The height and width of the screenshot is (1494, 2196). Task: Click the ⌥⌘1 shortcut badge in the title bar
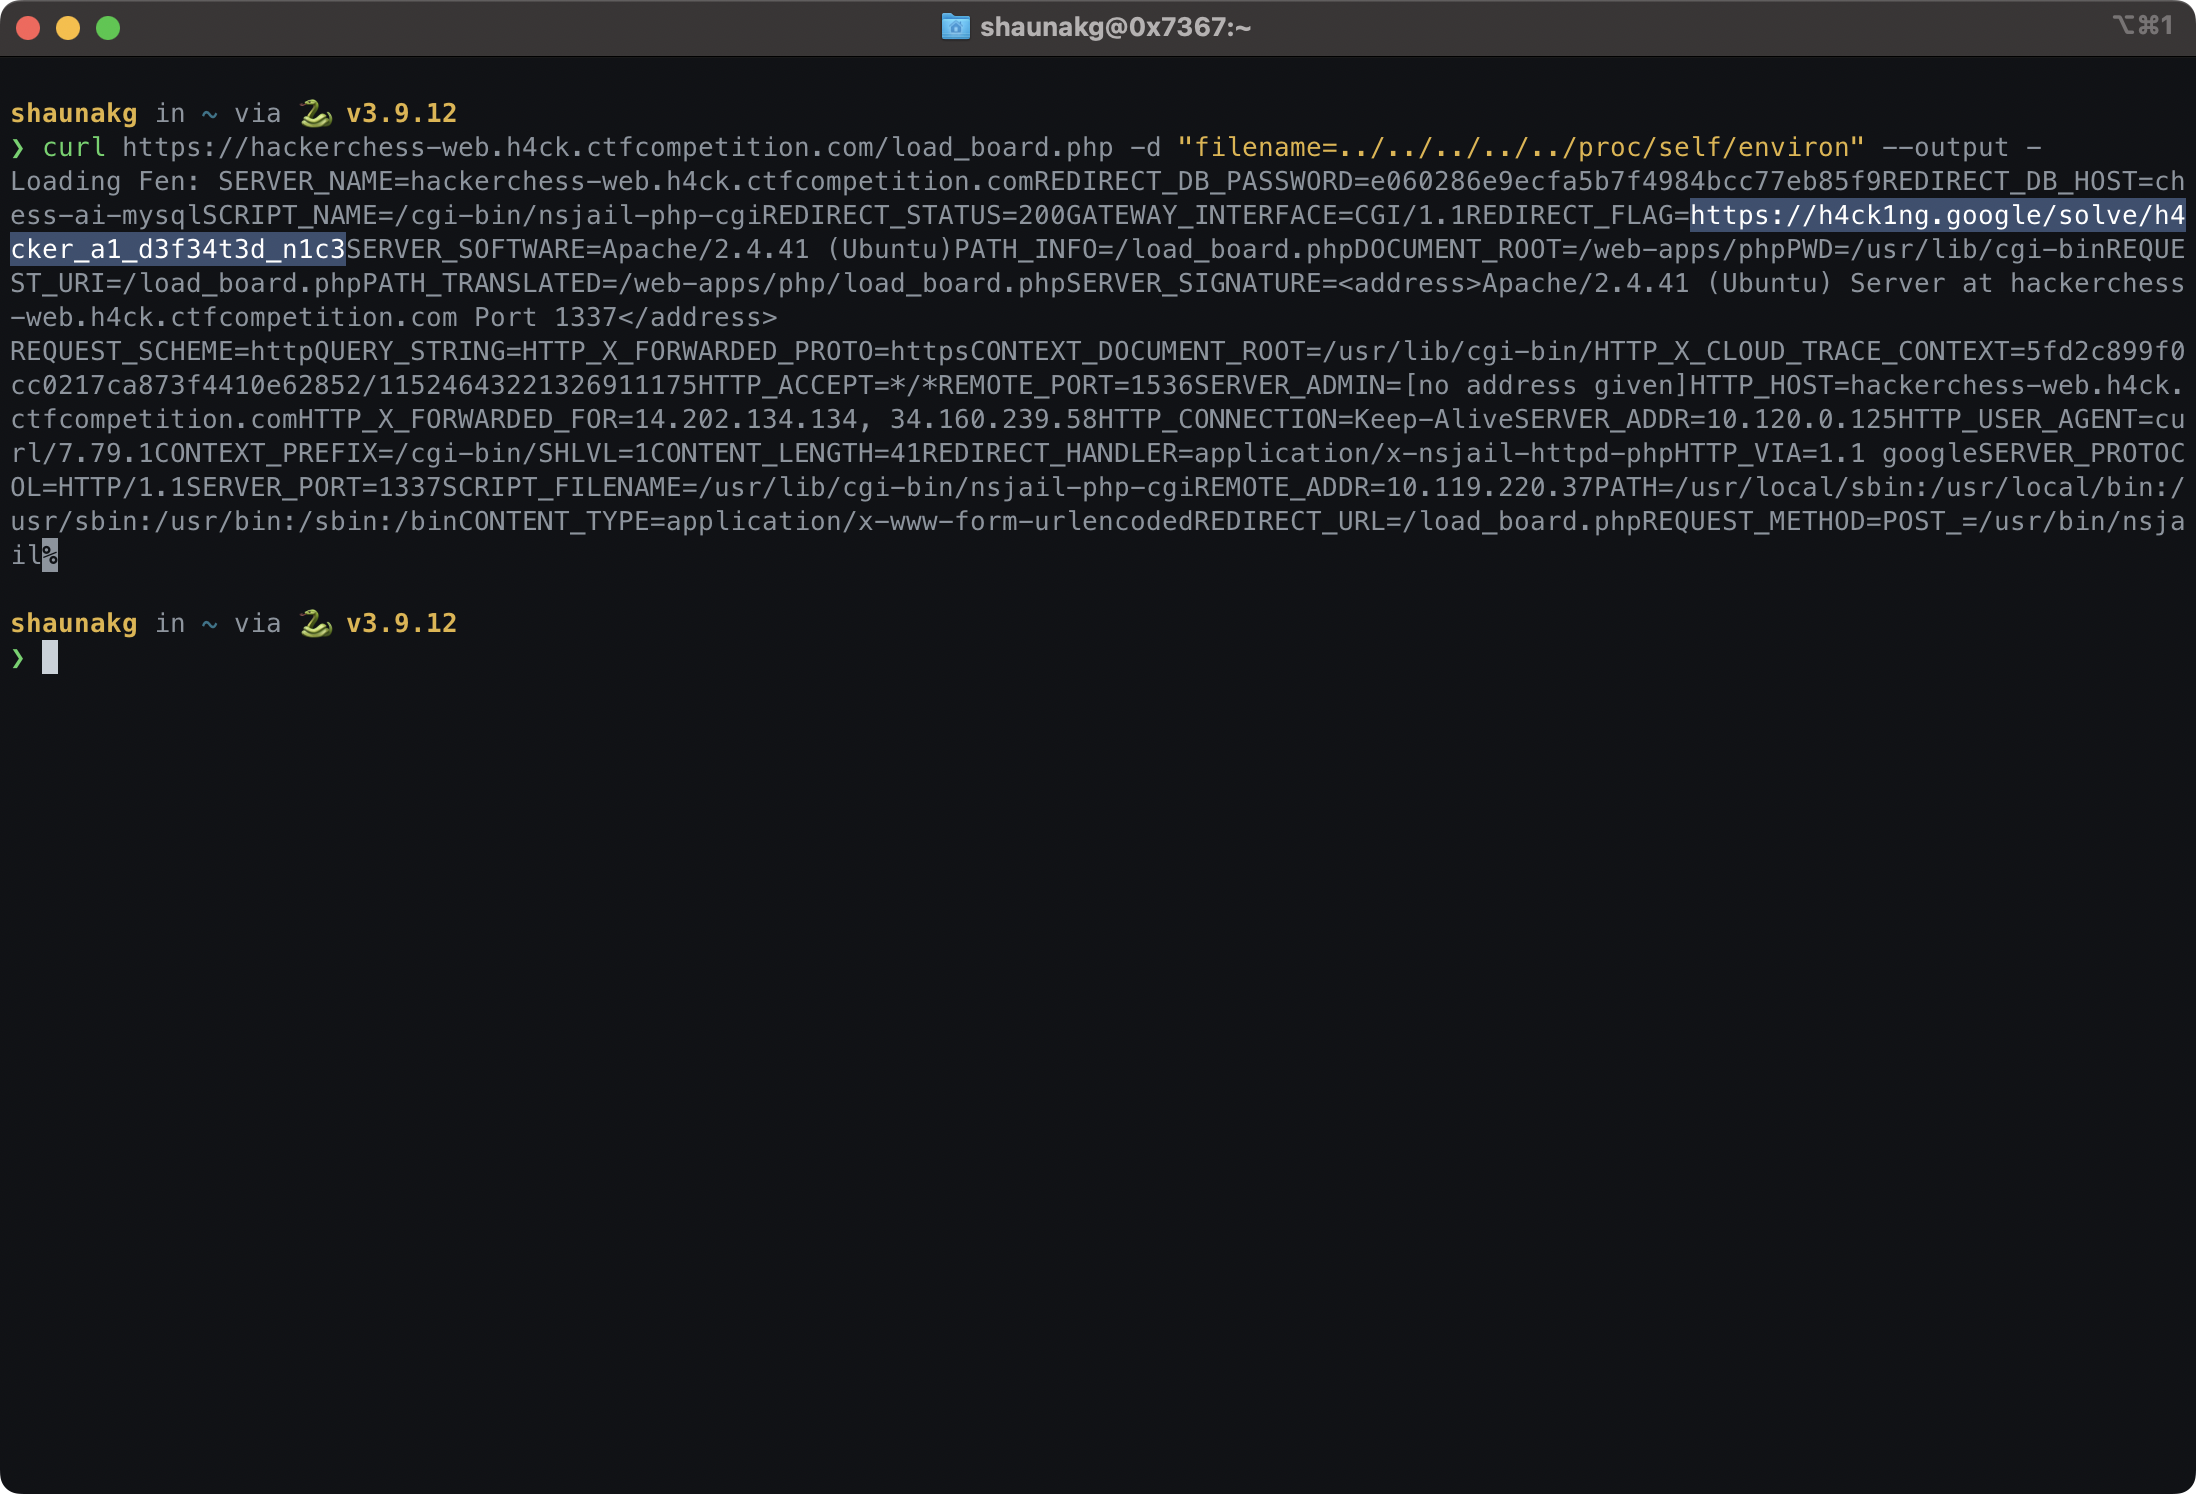2143,27
